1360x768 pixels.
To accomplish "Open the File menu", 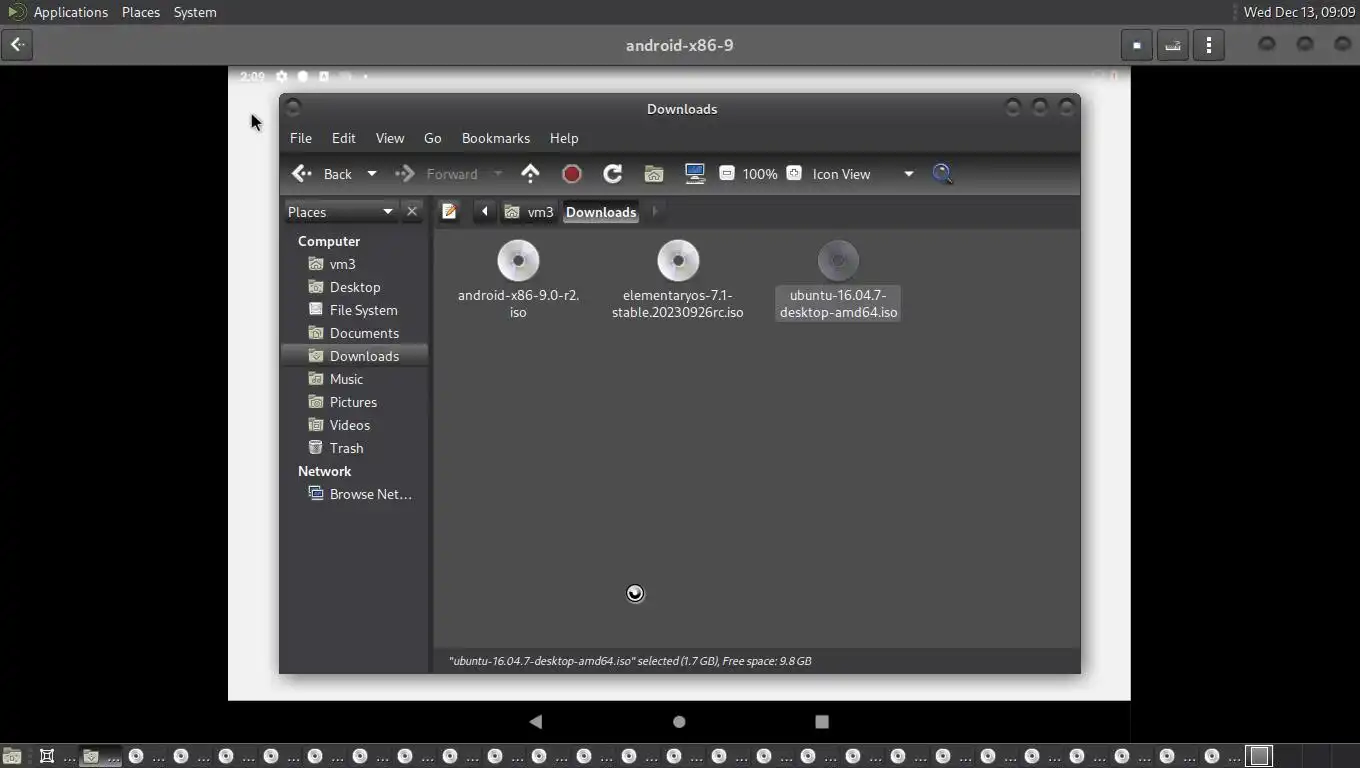I will [301, 138].
